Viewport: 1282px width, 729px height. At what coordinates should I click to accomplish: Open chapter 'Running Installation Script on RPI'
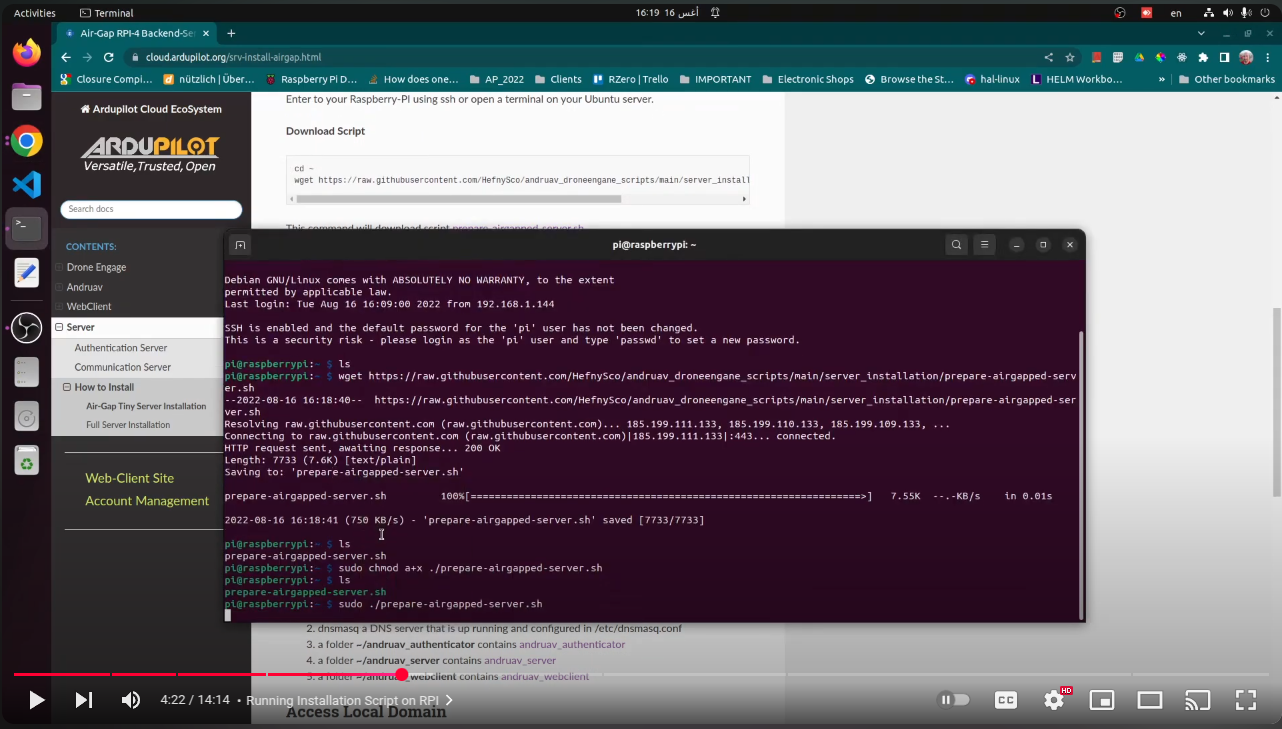349,700
